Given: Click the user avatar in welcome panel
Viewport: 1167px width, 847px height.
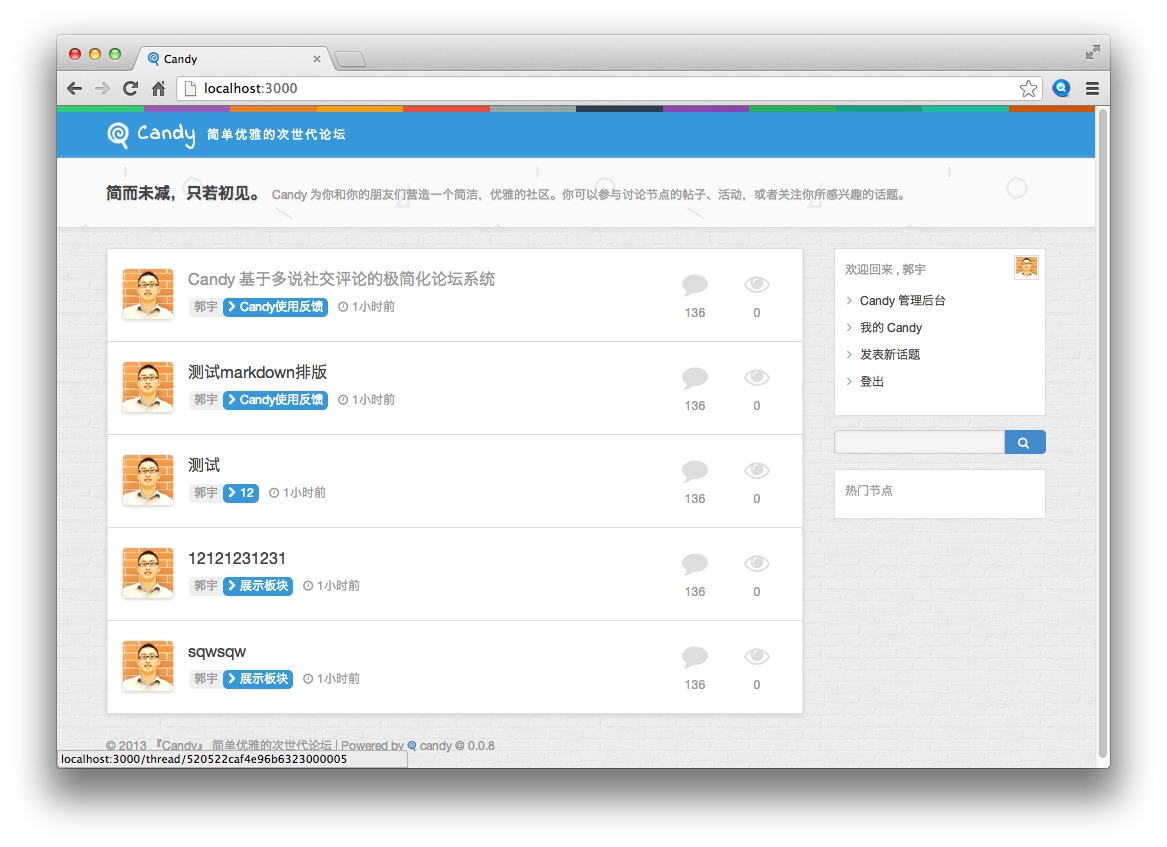Looking at the screenshot, I should (1026, 266).
